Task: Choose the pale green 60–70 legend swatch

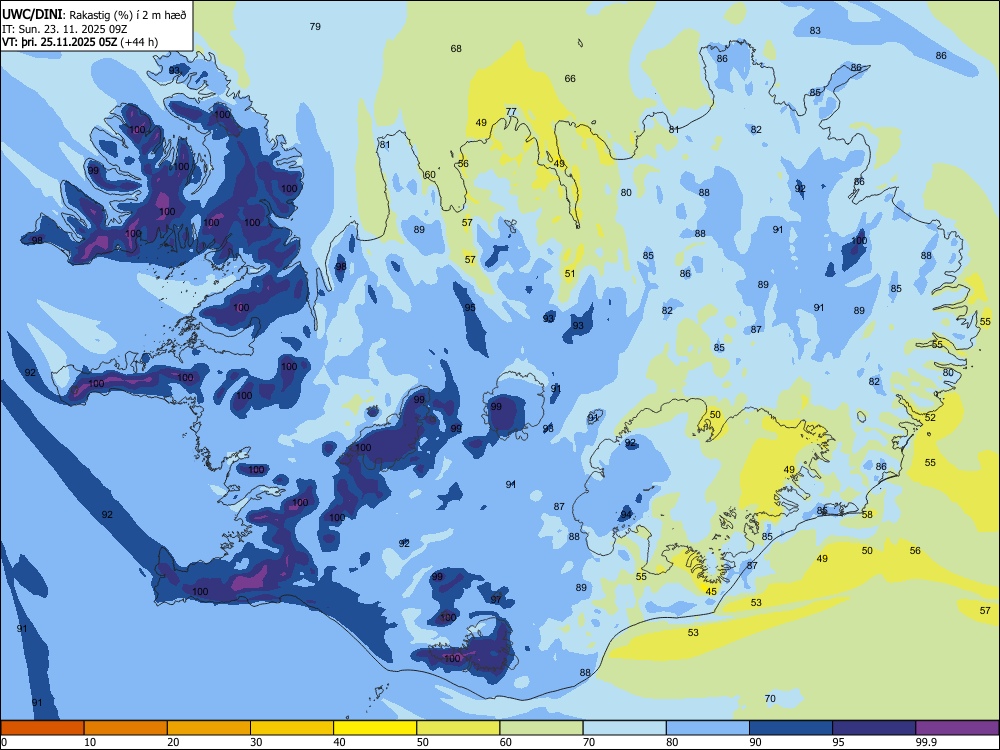Action: [541, 728]
